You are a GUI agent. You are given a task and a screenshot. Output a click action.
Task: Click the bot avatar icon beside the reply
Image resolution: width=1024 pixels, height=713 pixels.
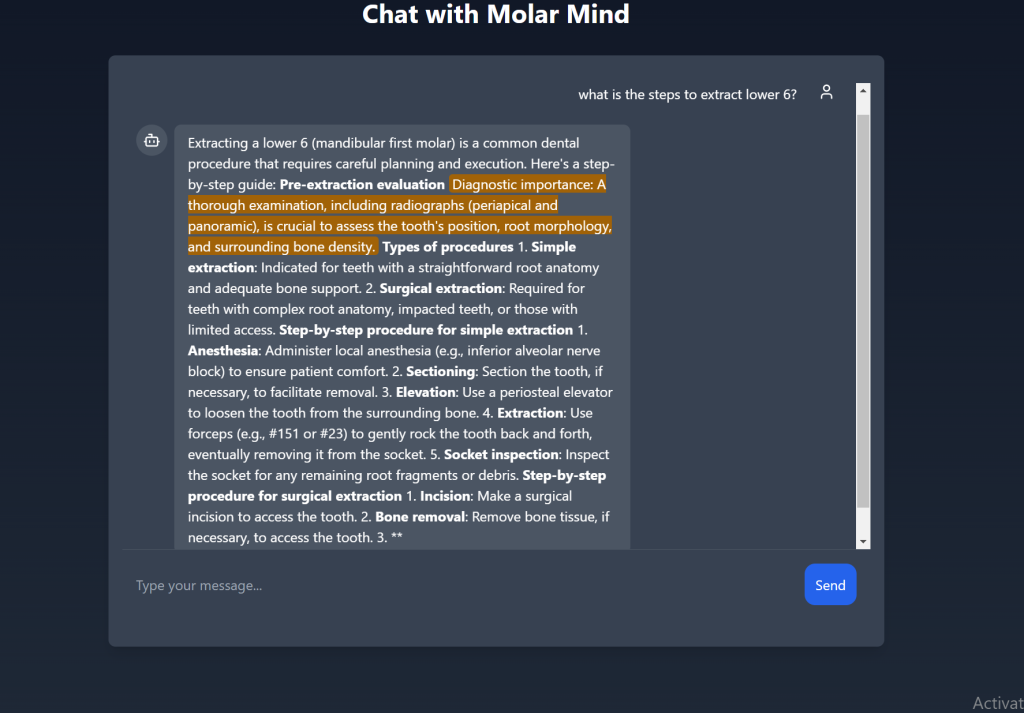coord(152,141)
